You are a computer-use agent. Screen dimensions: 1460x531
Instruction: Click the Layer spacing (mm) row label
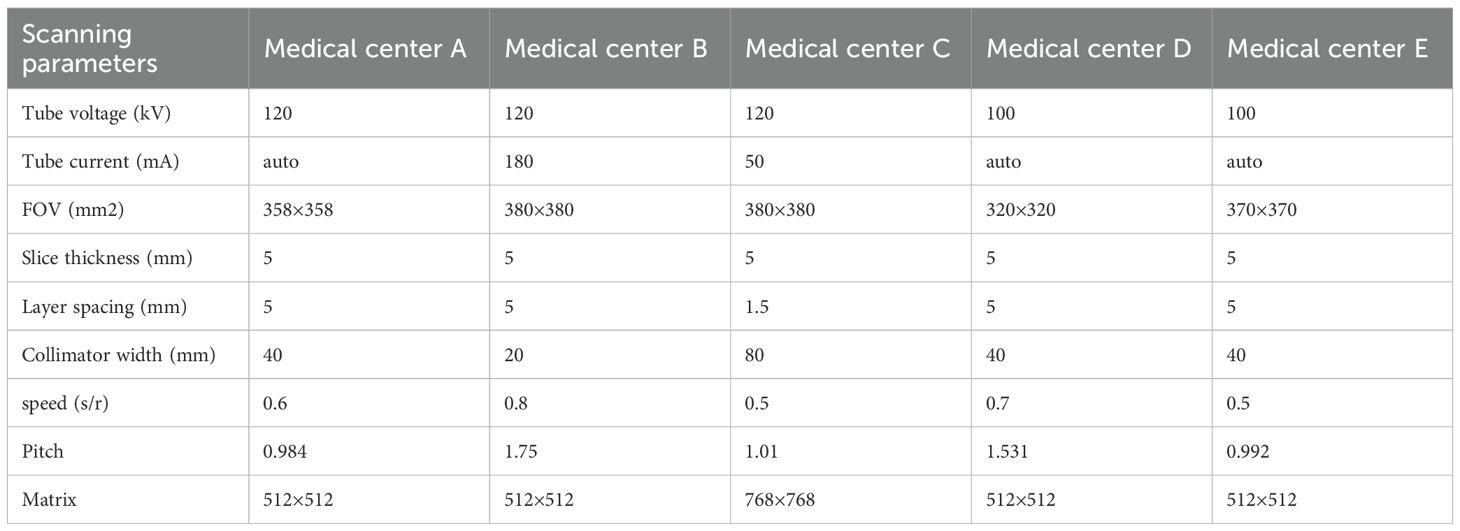point(103,305)
